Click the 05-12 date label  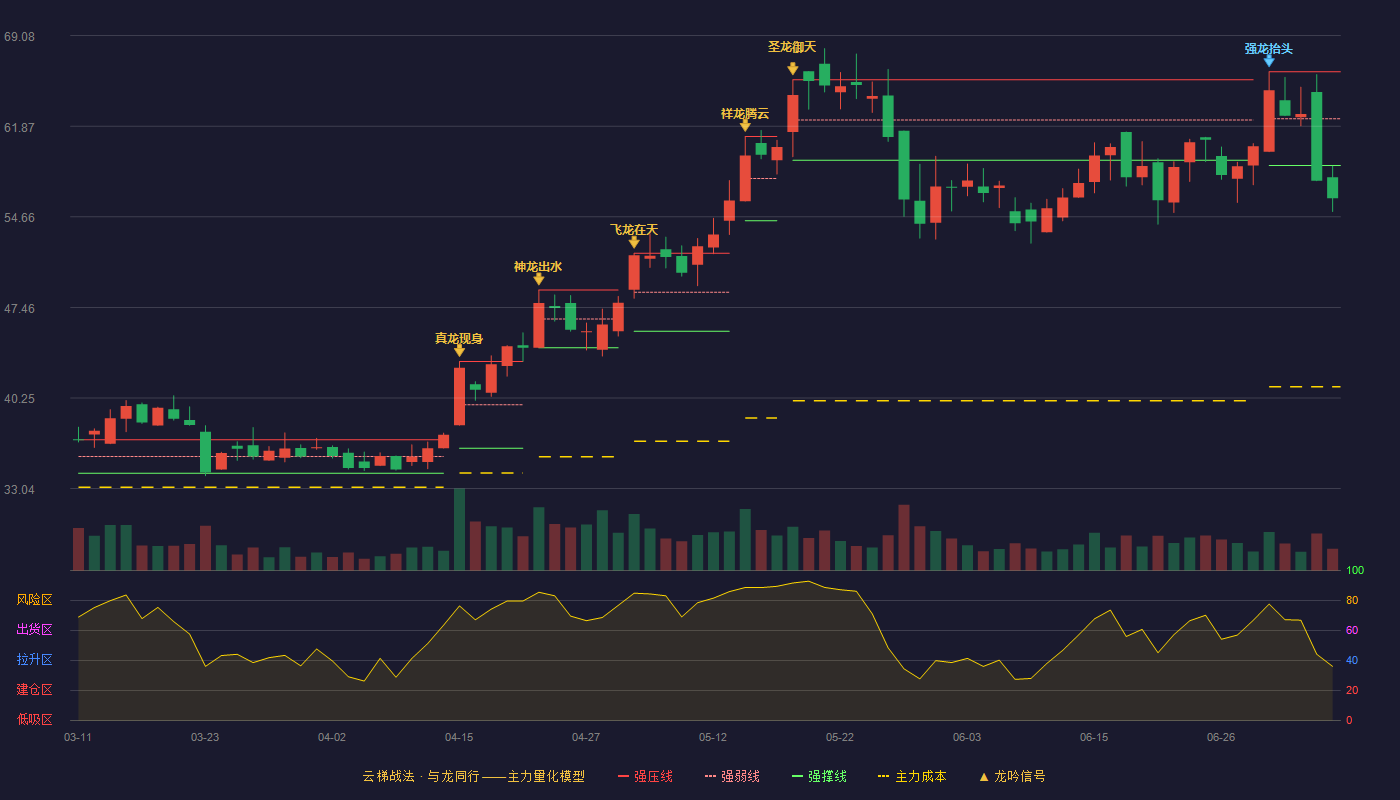tap(713, 737)
